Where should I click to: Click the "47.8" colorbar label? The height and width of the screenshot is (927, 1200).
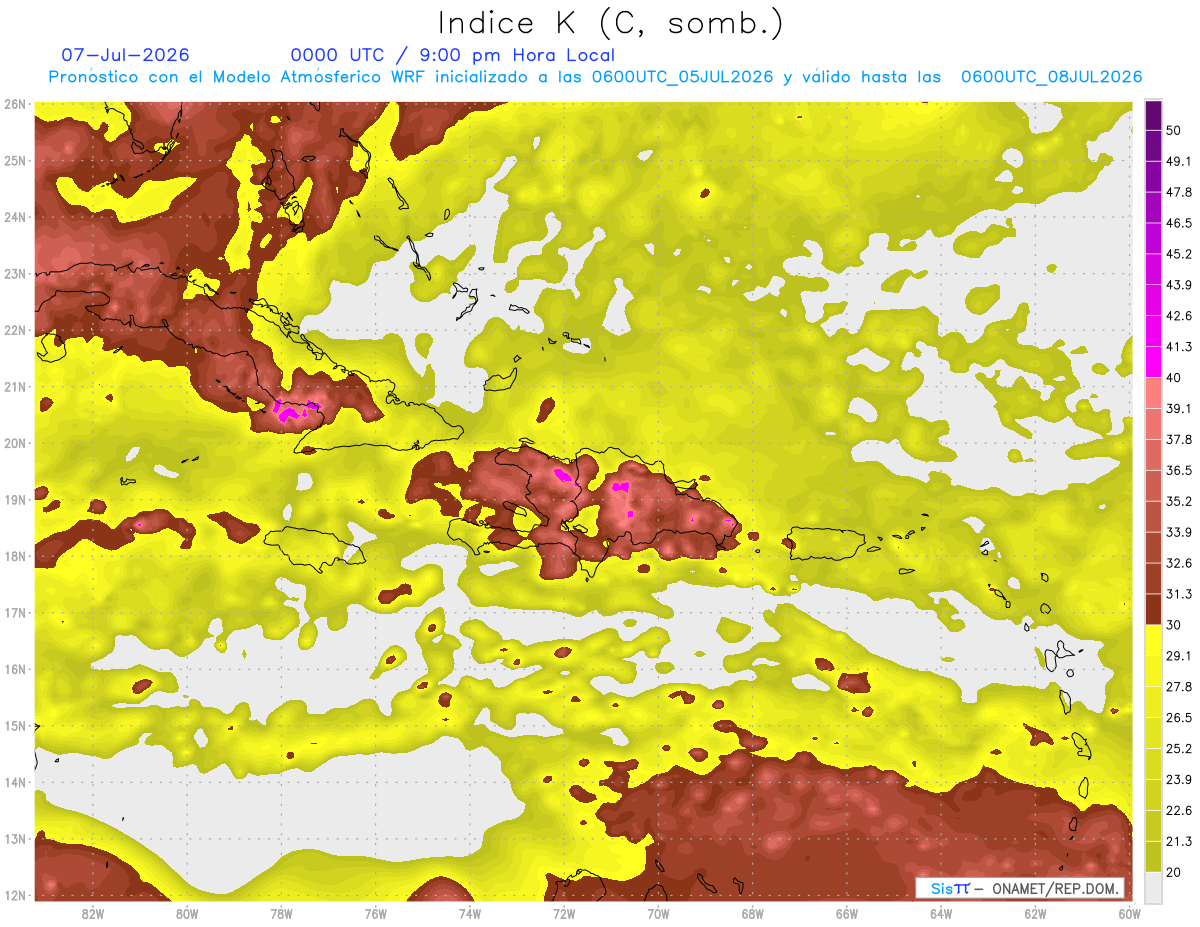[x=1178, y=192]
